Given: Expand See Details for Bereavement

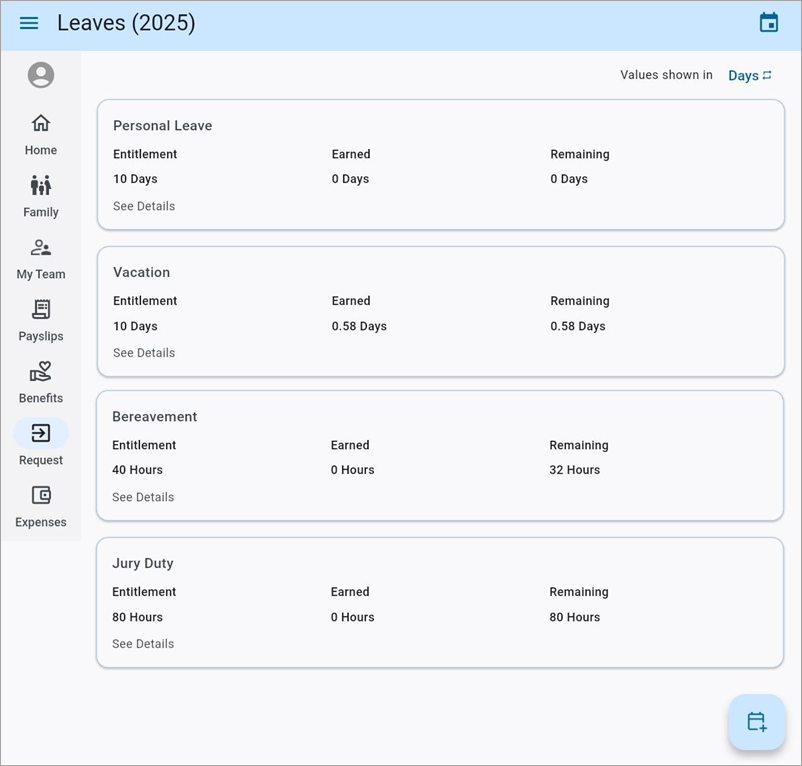Looking at the screenshot, I should (143, 497).
